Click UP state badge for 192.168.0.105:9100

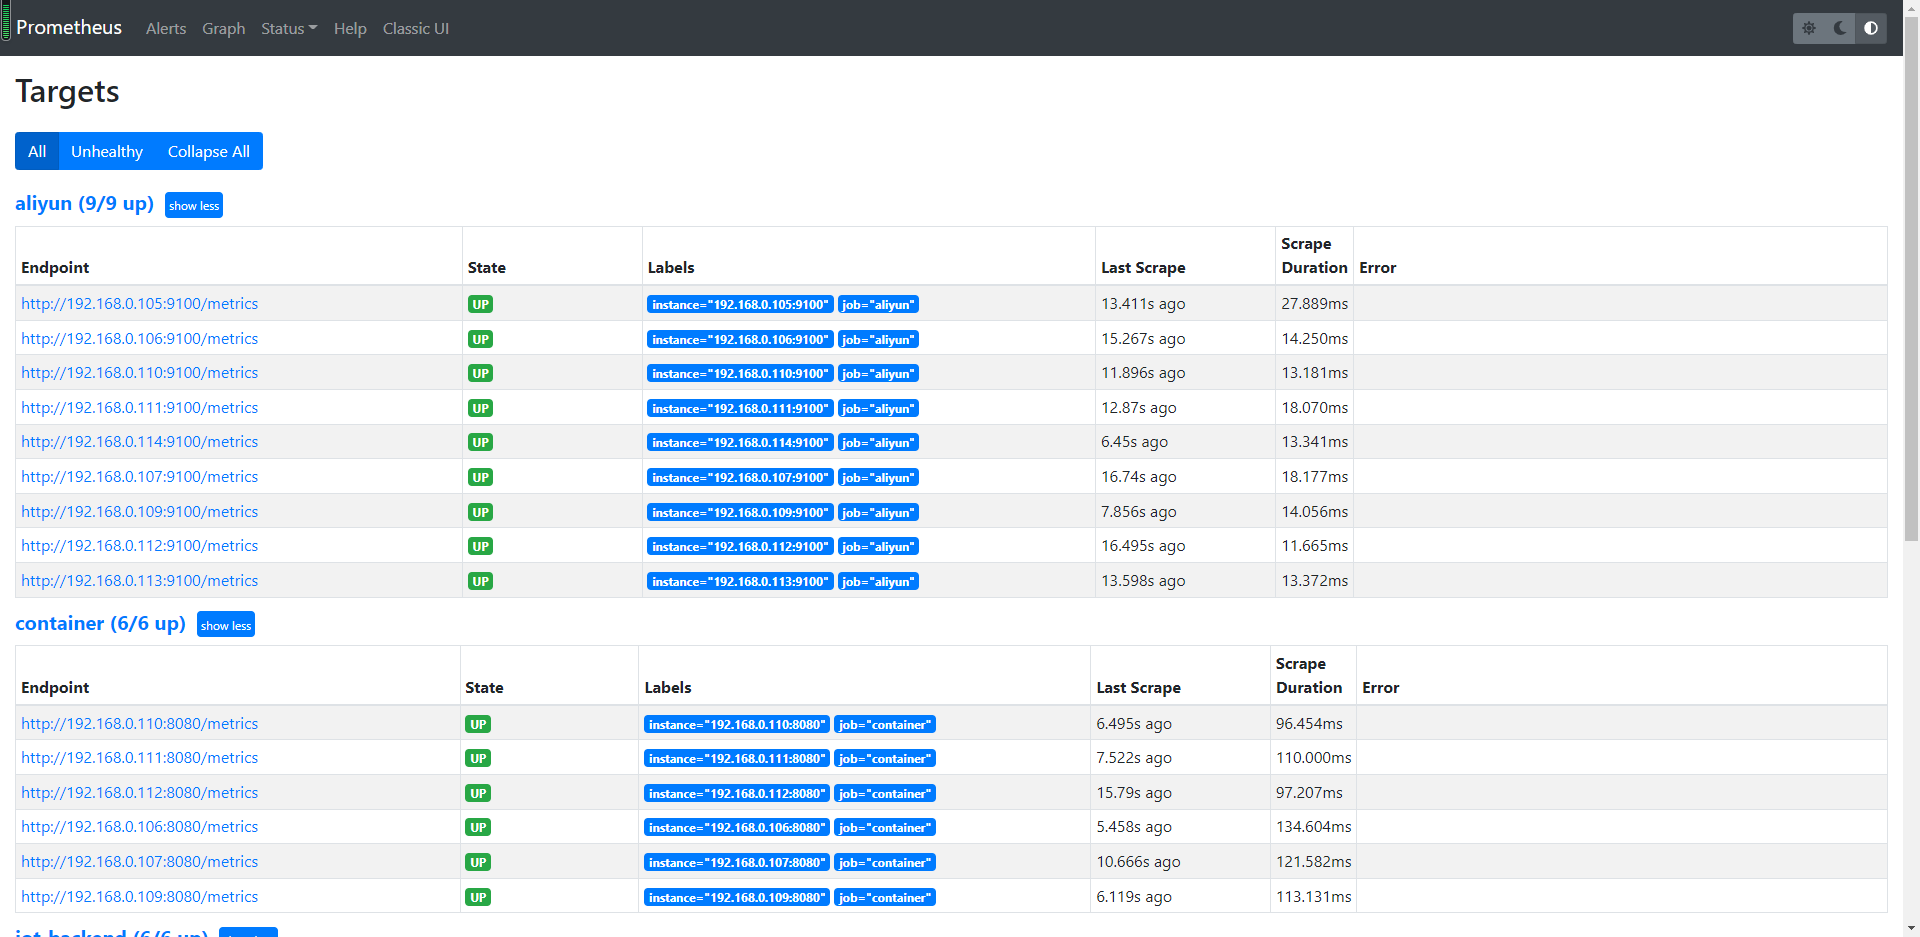(x=480, y=305)
